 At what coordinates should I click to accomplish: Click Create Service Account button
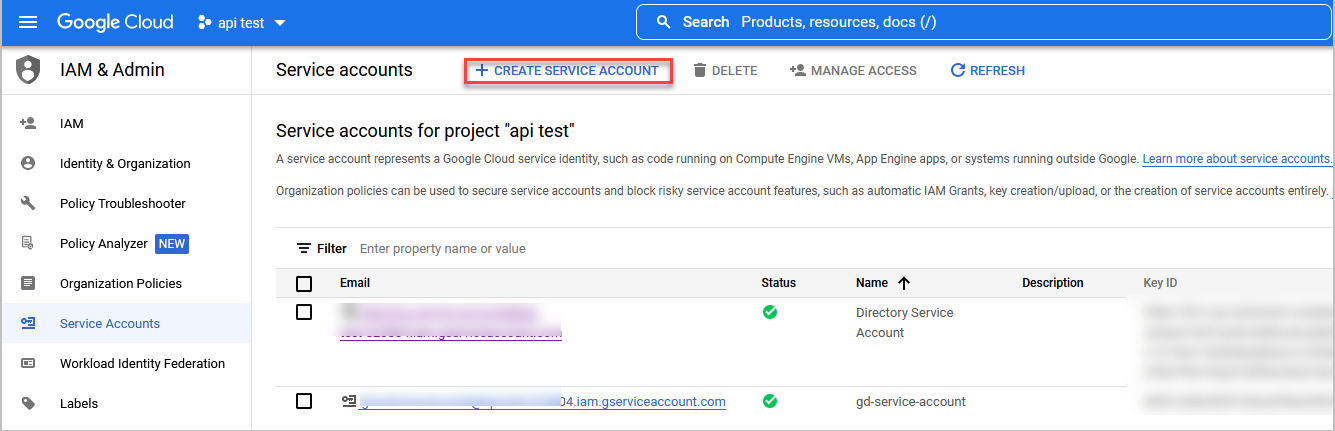coord(567,71)
